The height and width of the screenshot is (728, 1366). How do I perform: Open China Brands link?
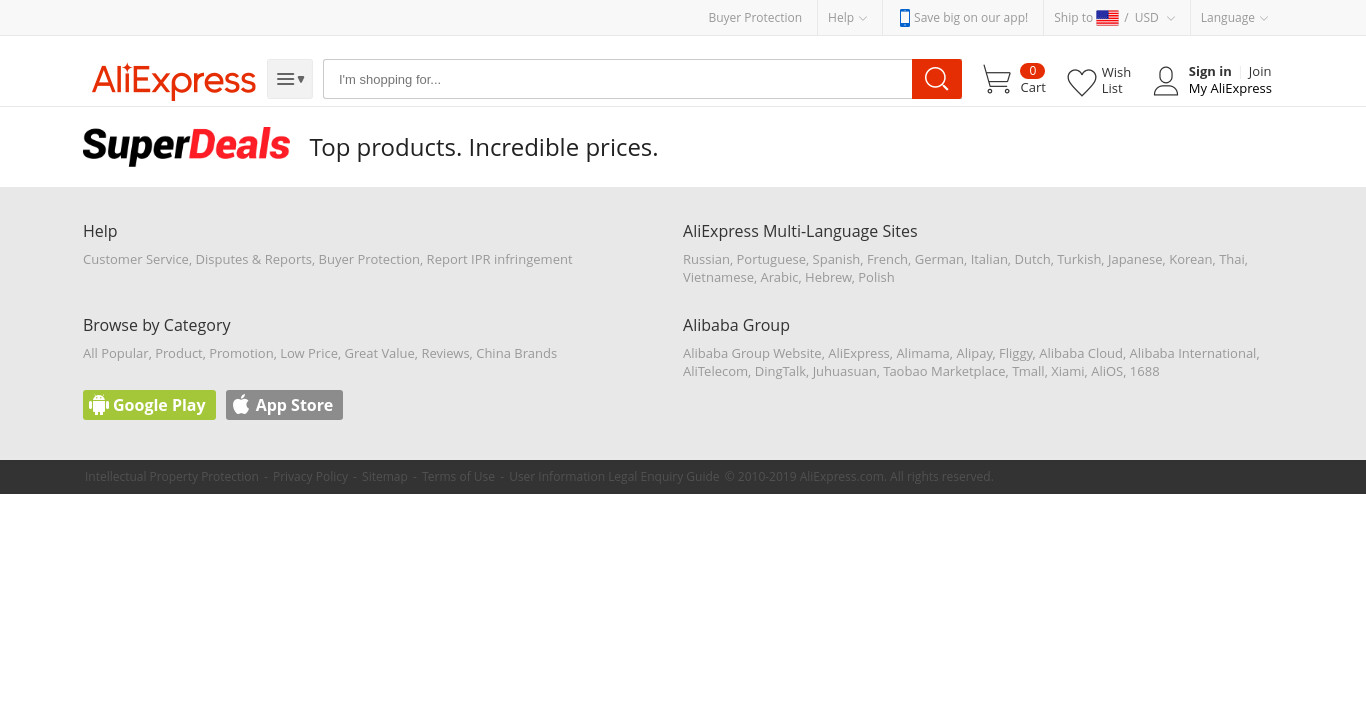[x=517, y=353]
